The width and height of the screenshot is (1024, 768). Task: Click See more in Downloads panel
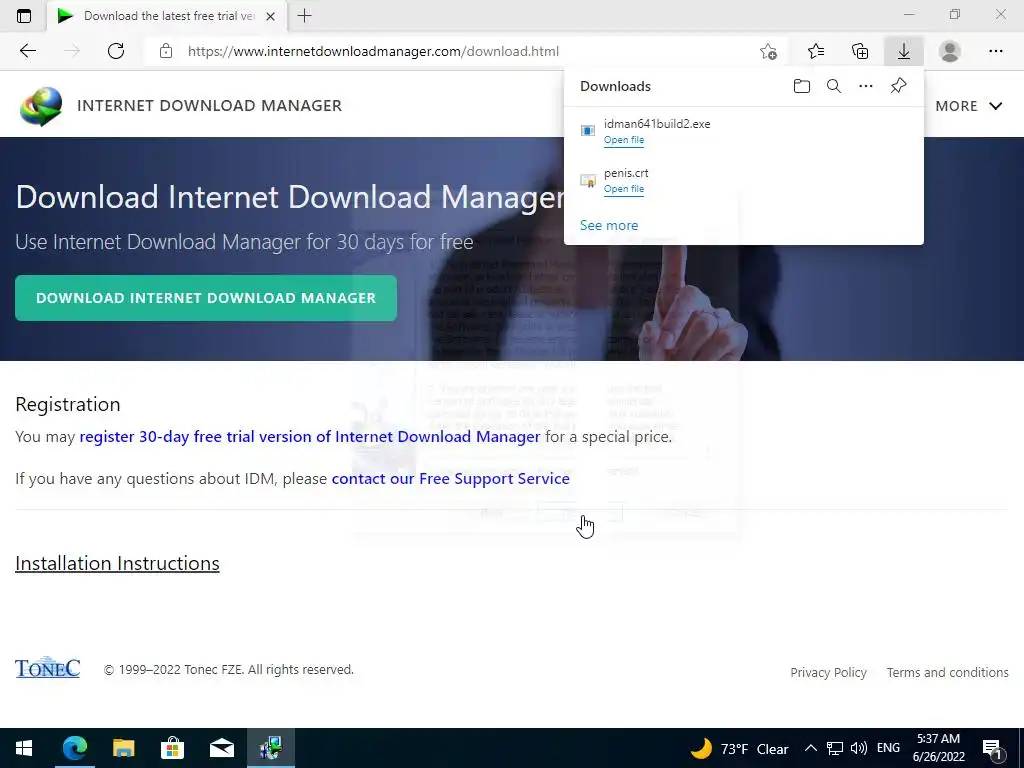pos(609,225)
